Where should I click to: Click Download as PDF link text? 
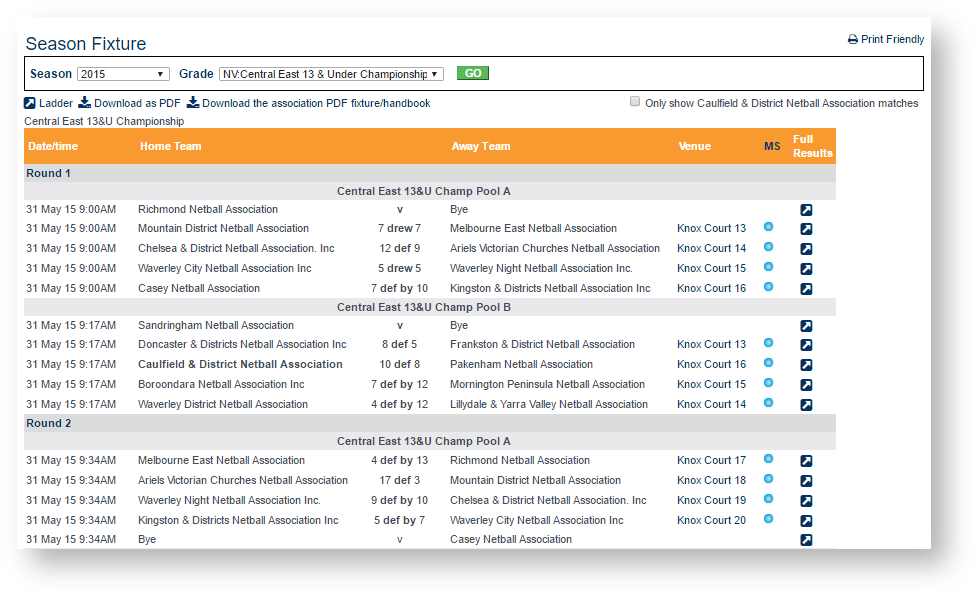(137, 103)
